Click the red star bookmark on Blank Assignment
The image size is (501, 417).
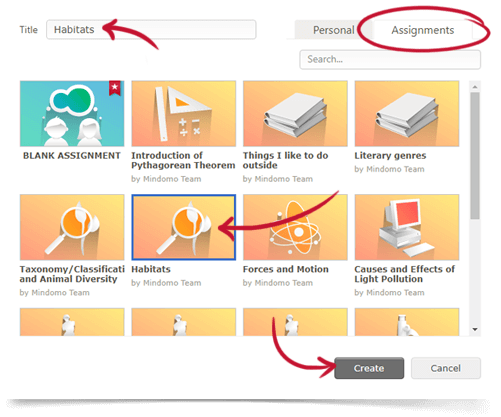coord(115,88)
